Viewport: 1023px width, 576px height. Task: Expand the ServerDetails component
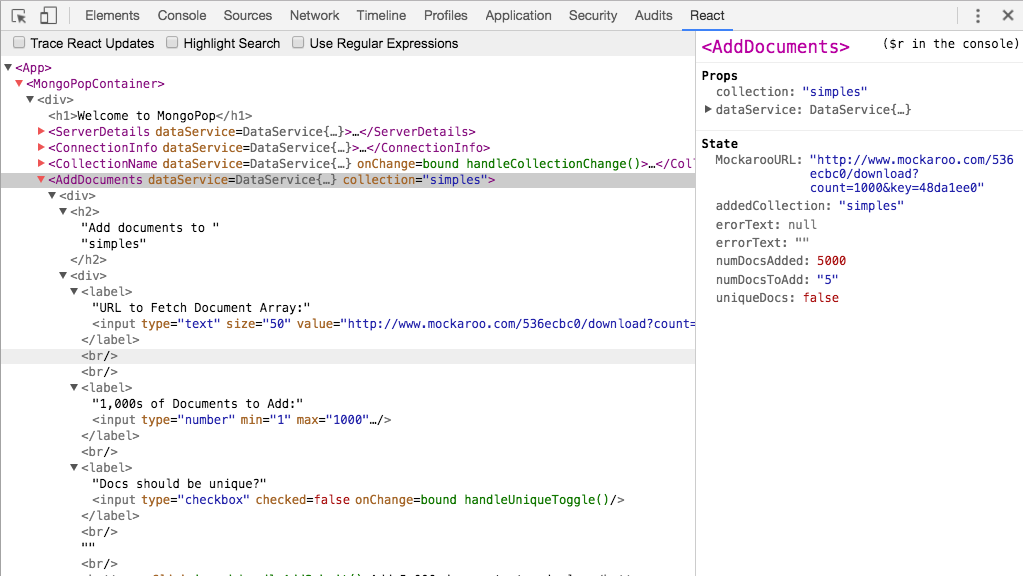click(x=41, y=131)
